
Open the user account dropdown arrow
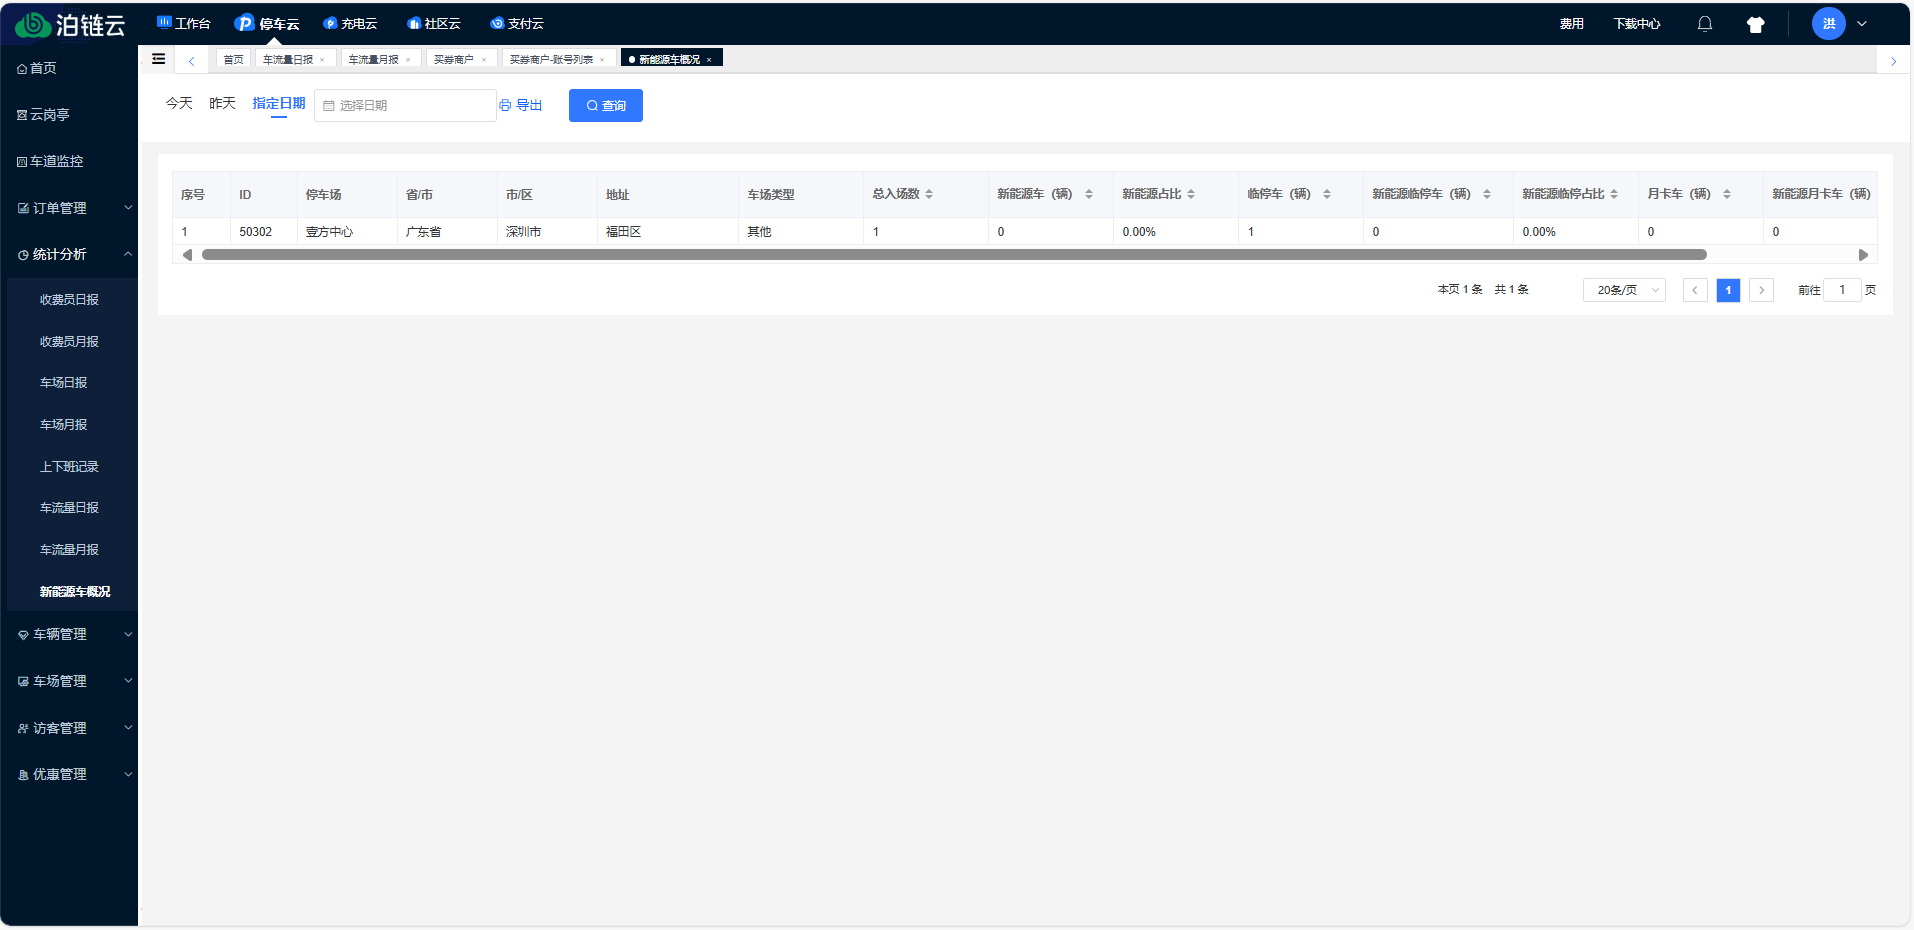click(x=1862, y=24)
